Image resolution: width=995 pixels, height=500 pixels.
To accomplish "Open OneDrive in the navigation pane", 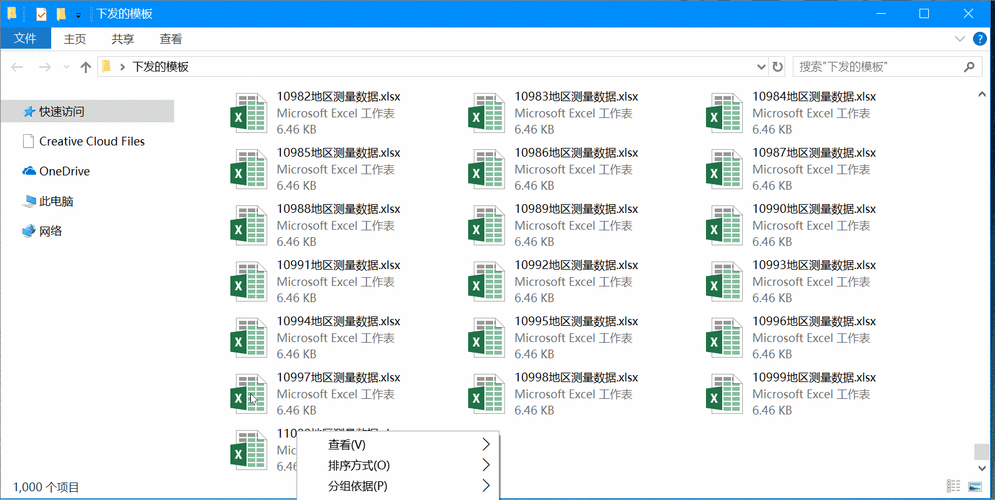I will 64,171.
